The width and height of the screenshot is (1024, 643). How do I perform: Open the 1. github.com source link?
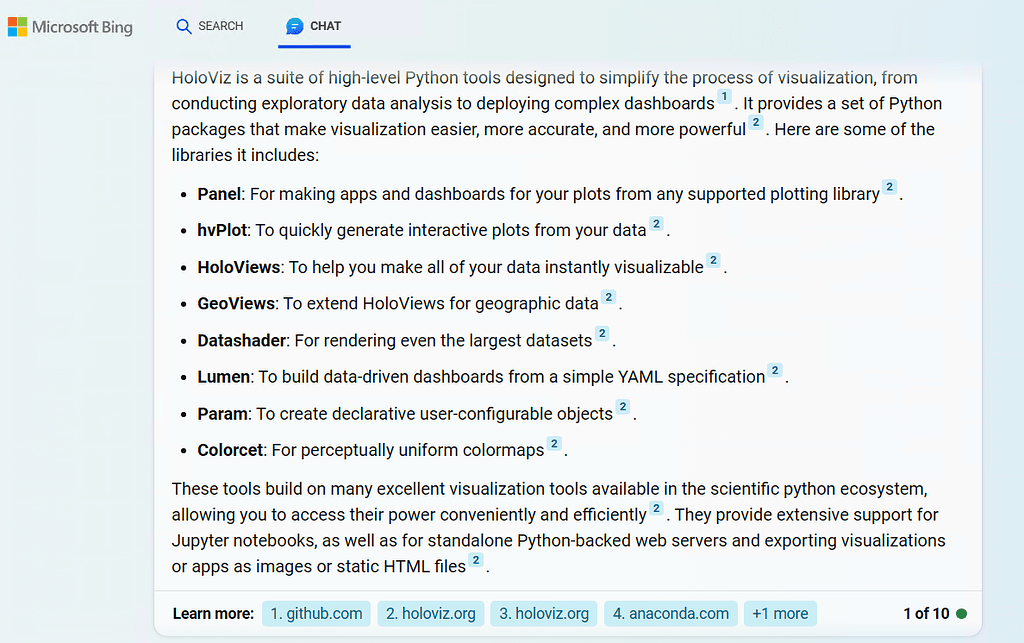click(316, 613)
